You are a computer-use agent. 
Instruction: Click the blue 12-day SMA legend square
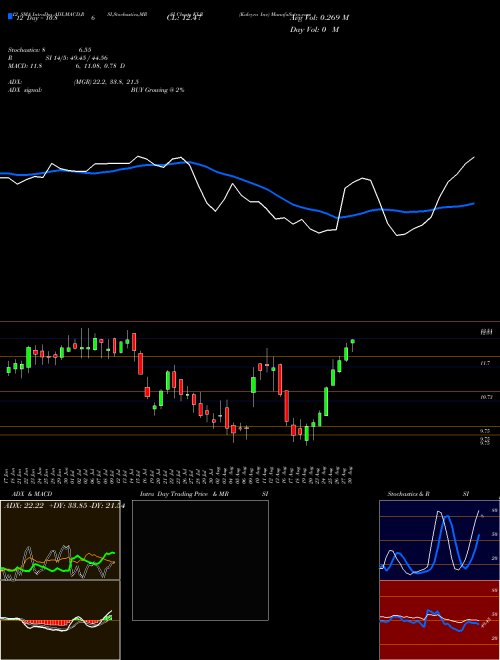[10, 16]
